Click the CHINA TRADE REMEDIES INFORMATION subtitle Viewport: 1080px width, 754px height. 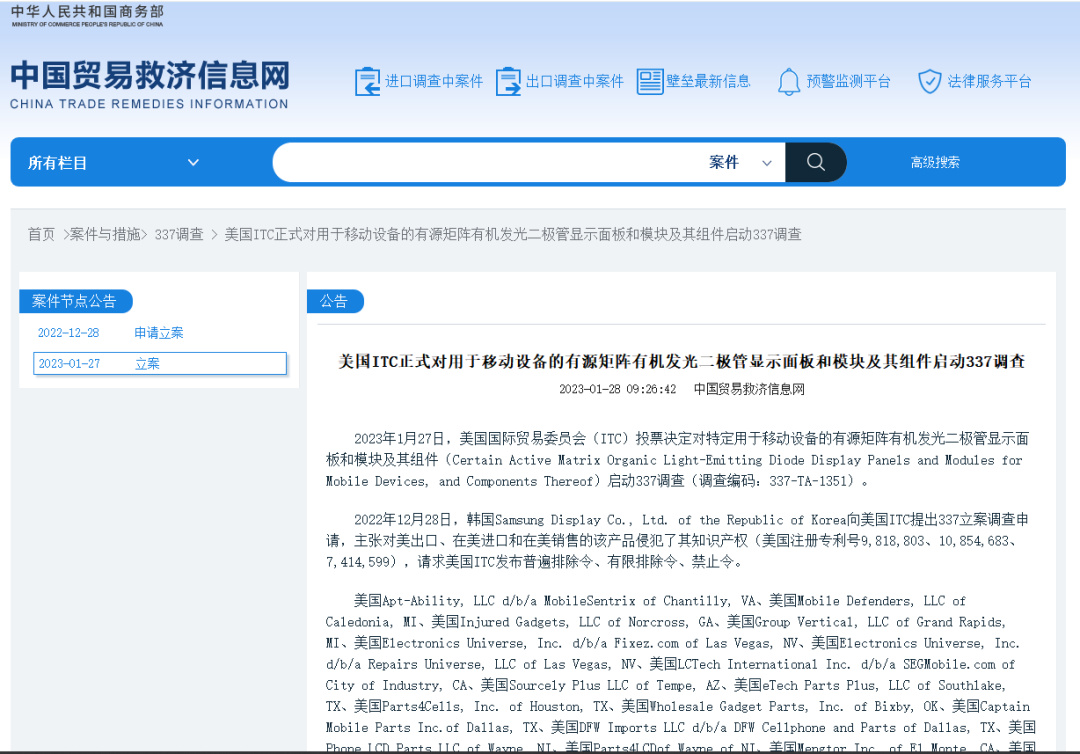149,104
